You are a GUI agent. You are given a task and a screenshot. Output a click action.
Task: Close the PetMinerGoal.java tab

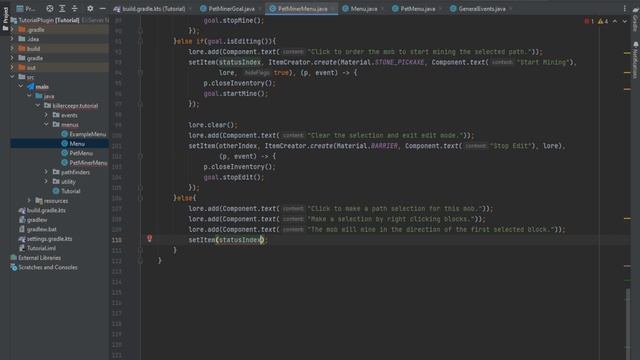[x=260, y=9]
